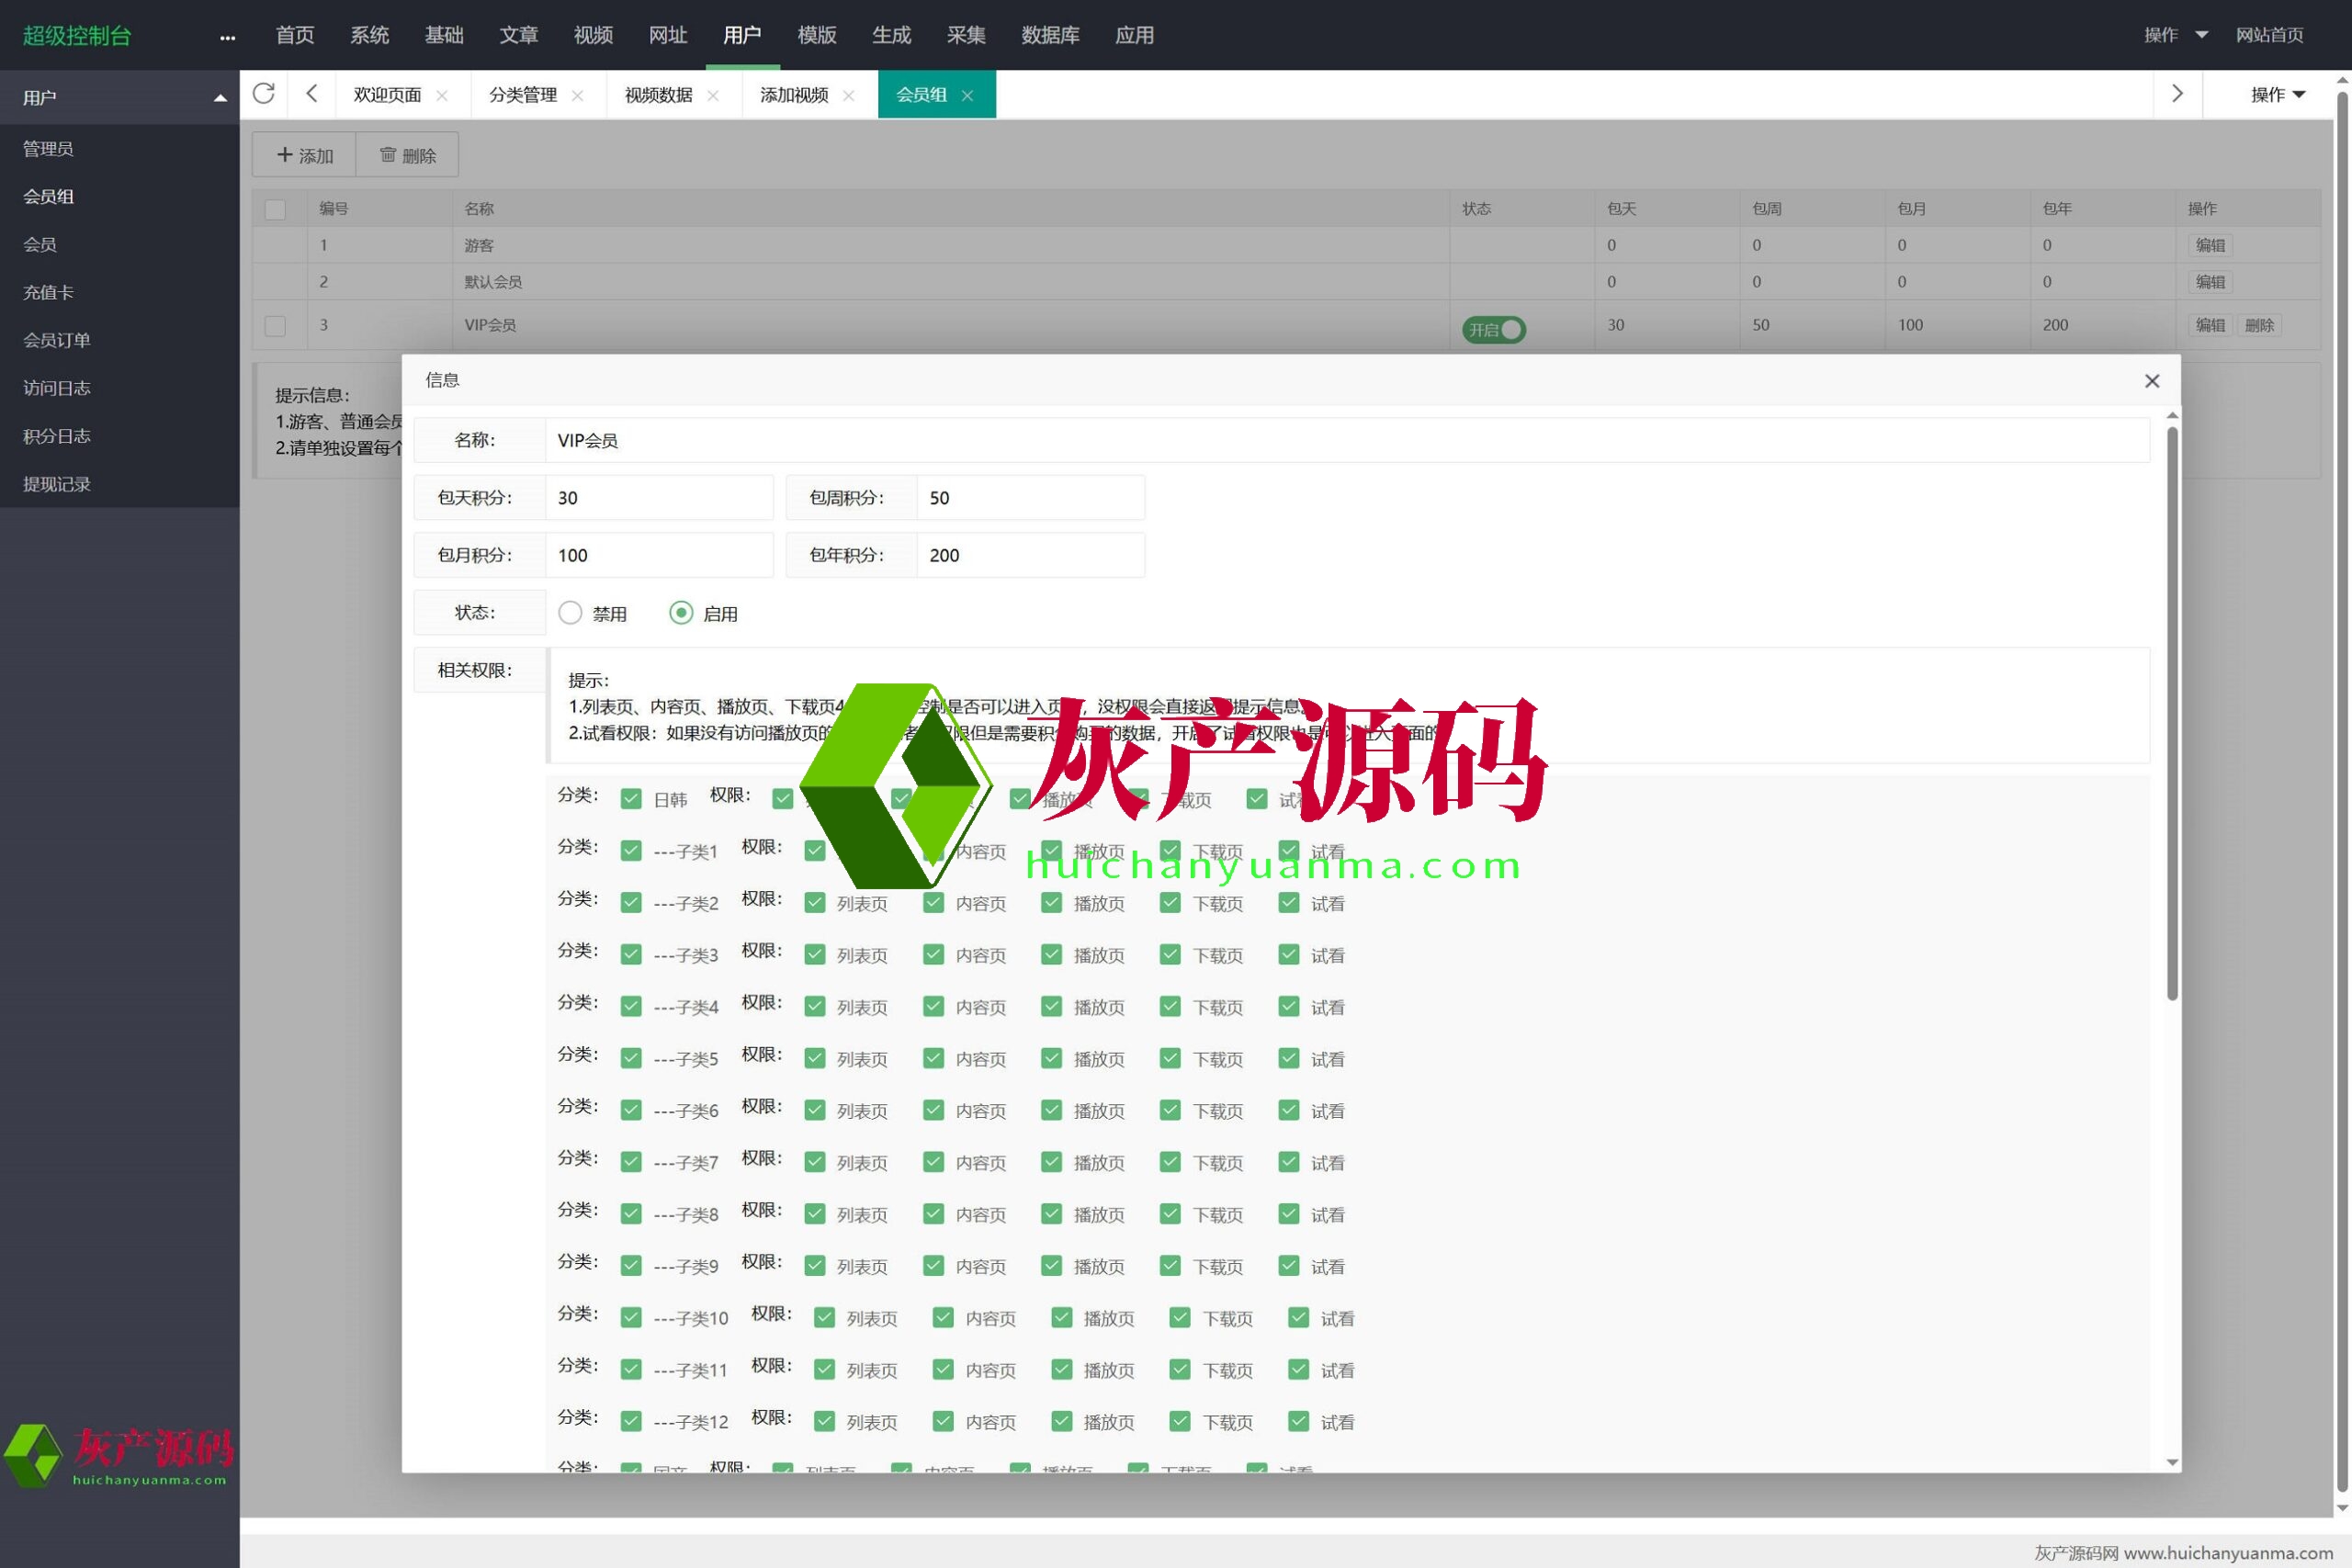
Task: Click the three-dots icon beside 超级控制台
Action: (228, 37)
